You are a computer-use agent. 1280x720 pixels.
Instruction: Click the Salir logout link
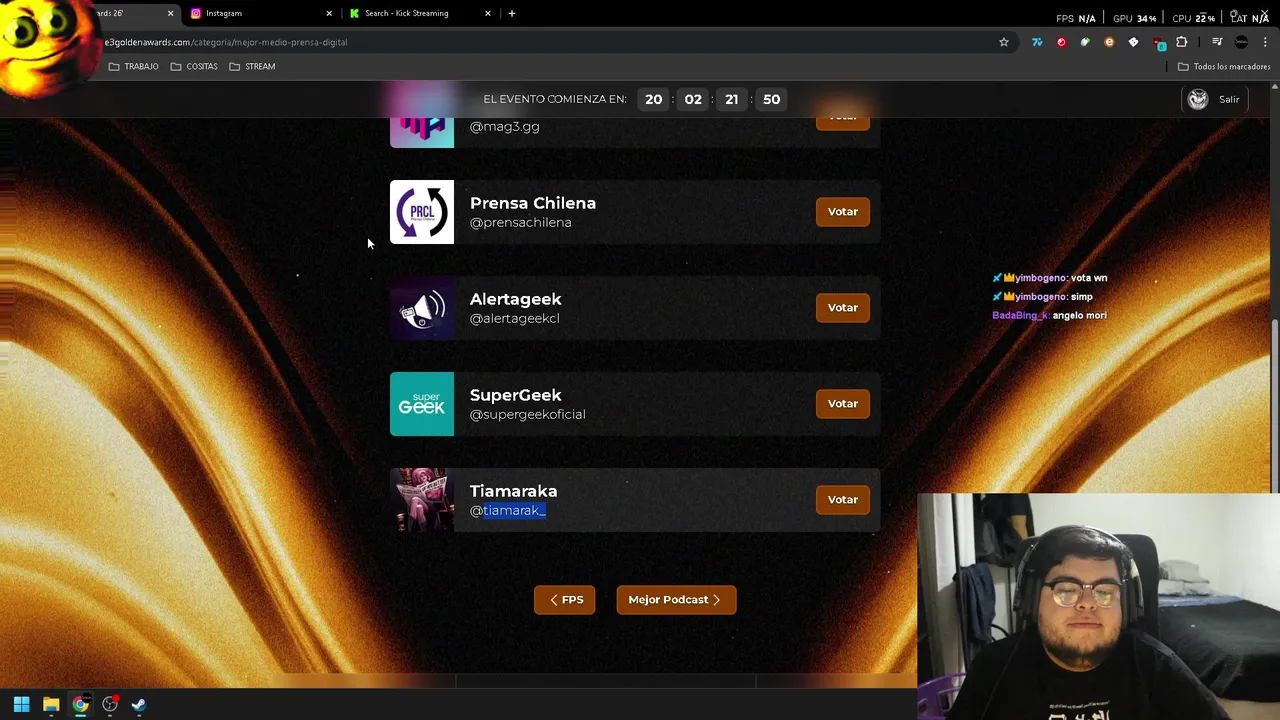[x=1229, y=99]
